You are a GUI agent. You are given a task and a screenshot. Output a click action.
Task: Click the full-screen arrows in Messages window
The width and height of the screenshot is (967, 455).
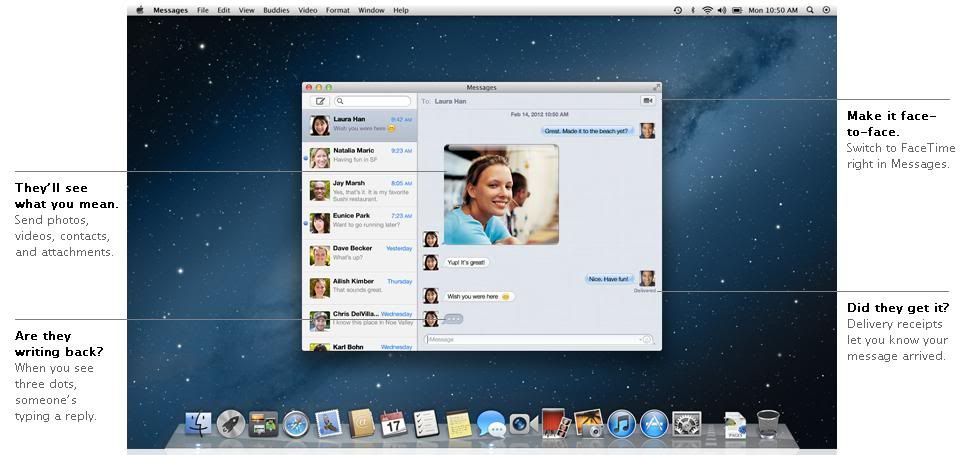click(x=657, y=87)
